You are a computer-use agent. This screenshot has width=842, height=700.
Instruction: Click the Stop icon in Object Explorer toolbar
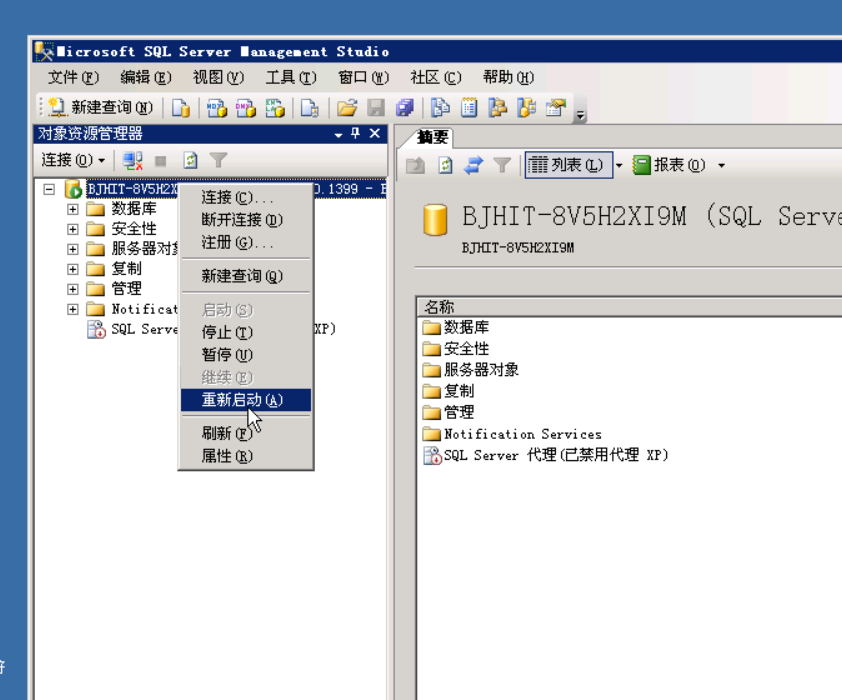(161, 161)
